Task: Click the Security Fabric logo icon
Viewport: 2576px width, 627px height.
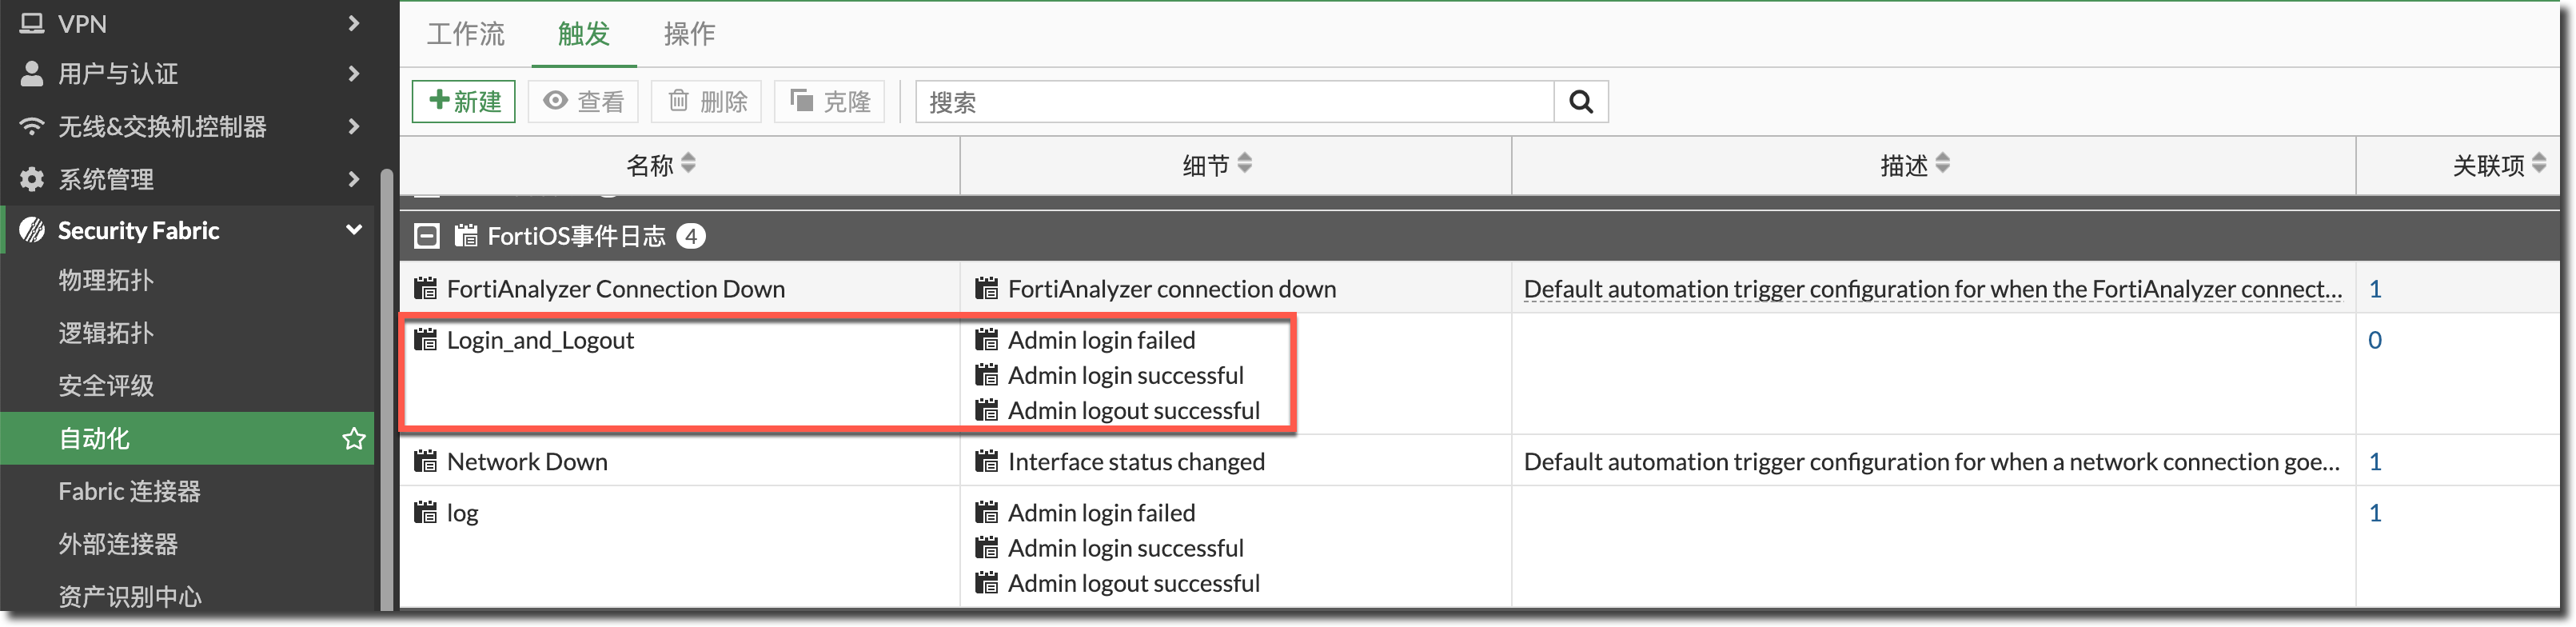Action: pyautogui.click(x=32, y=231)
